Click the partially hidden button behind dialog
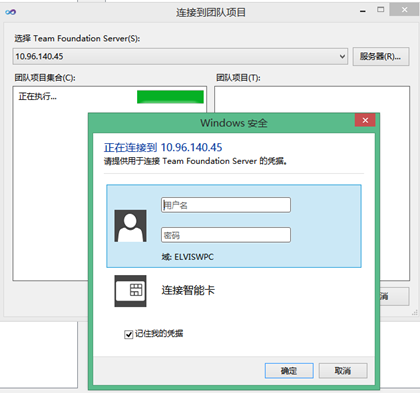 pyautogui.click(x=394, y=296)
